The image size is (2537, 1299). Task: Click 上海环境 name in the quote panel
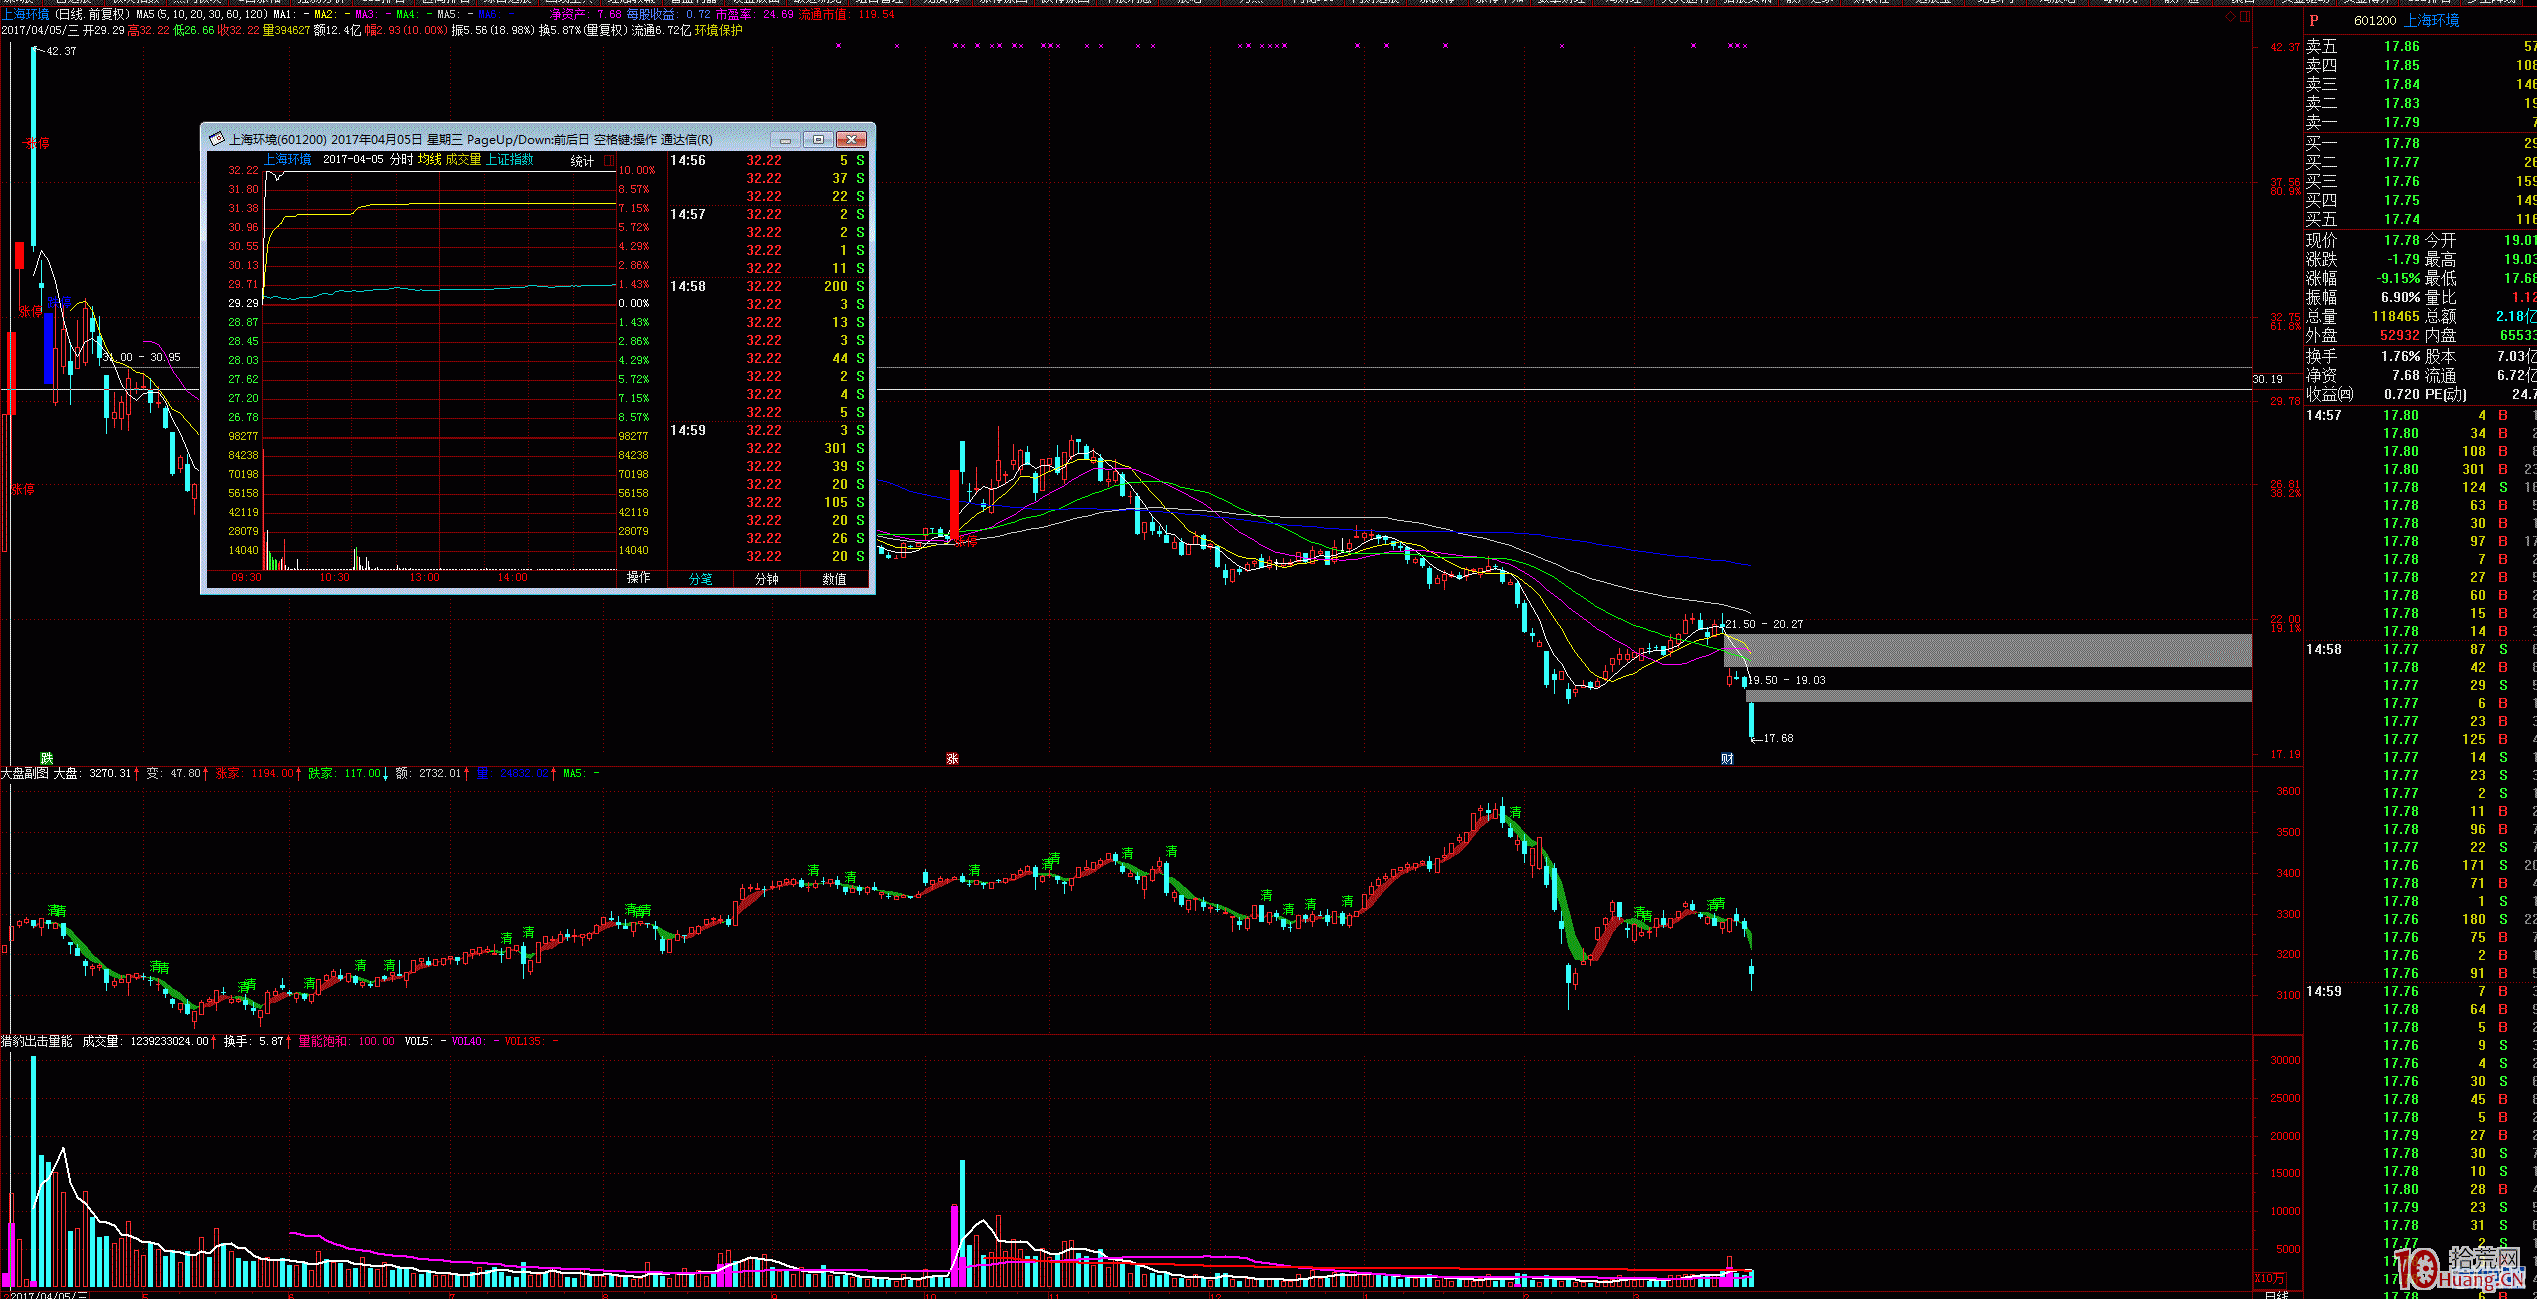[x=2432, y=21]
